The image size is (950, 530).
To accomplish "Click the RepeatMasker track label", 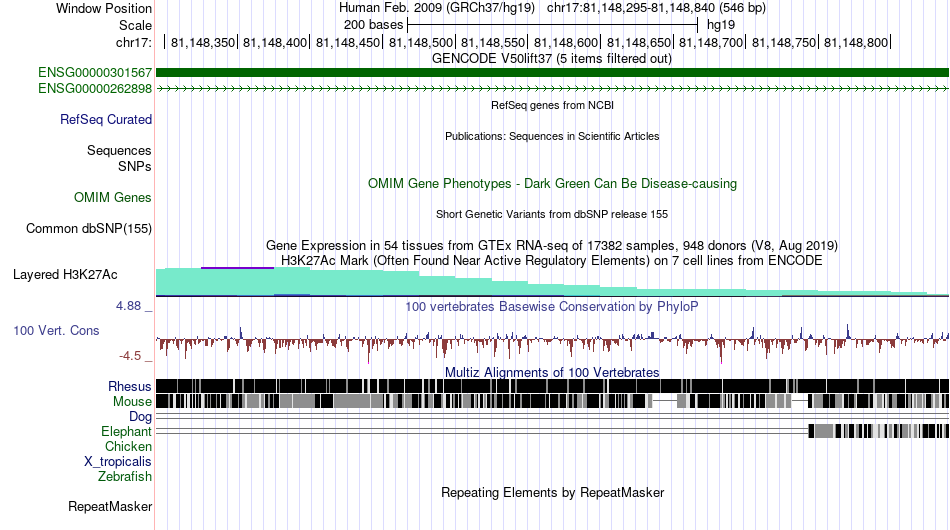I will [x=110, y=506].
